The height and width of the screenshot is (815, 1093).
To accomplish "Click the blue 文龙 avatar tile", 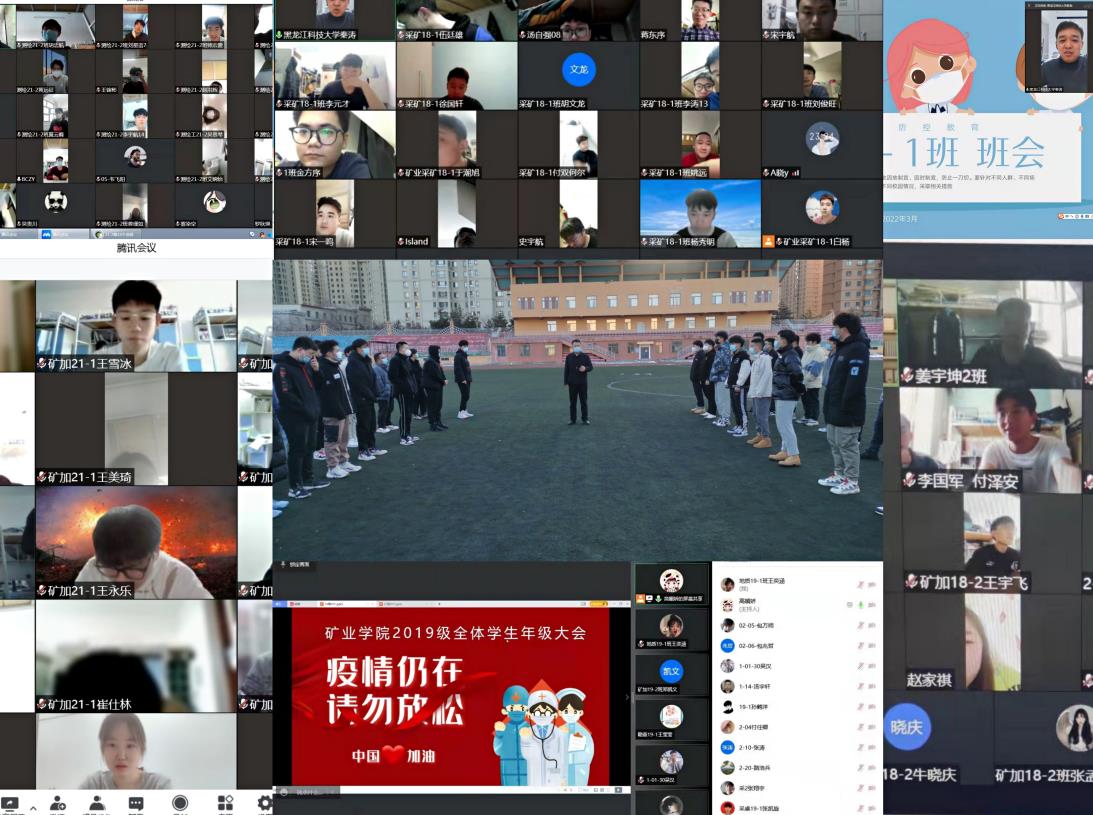I will (578, 69).
